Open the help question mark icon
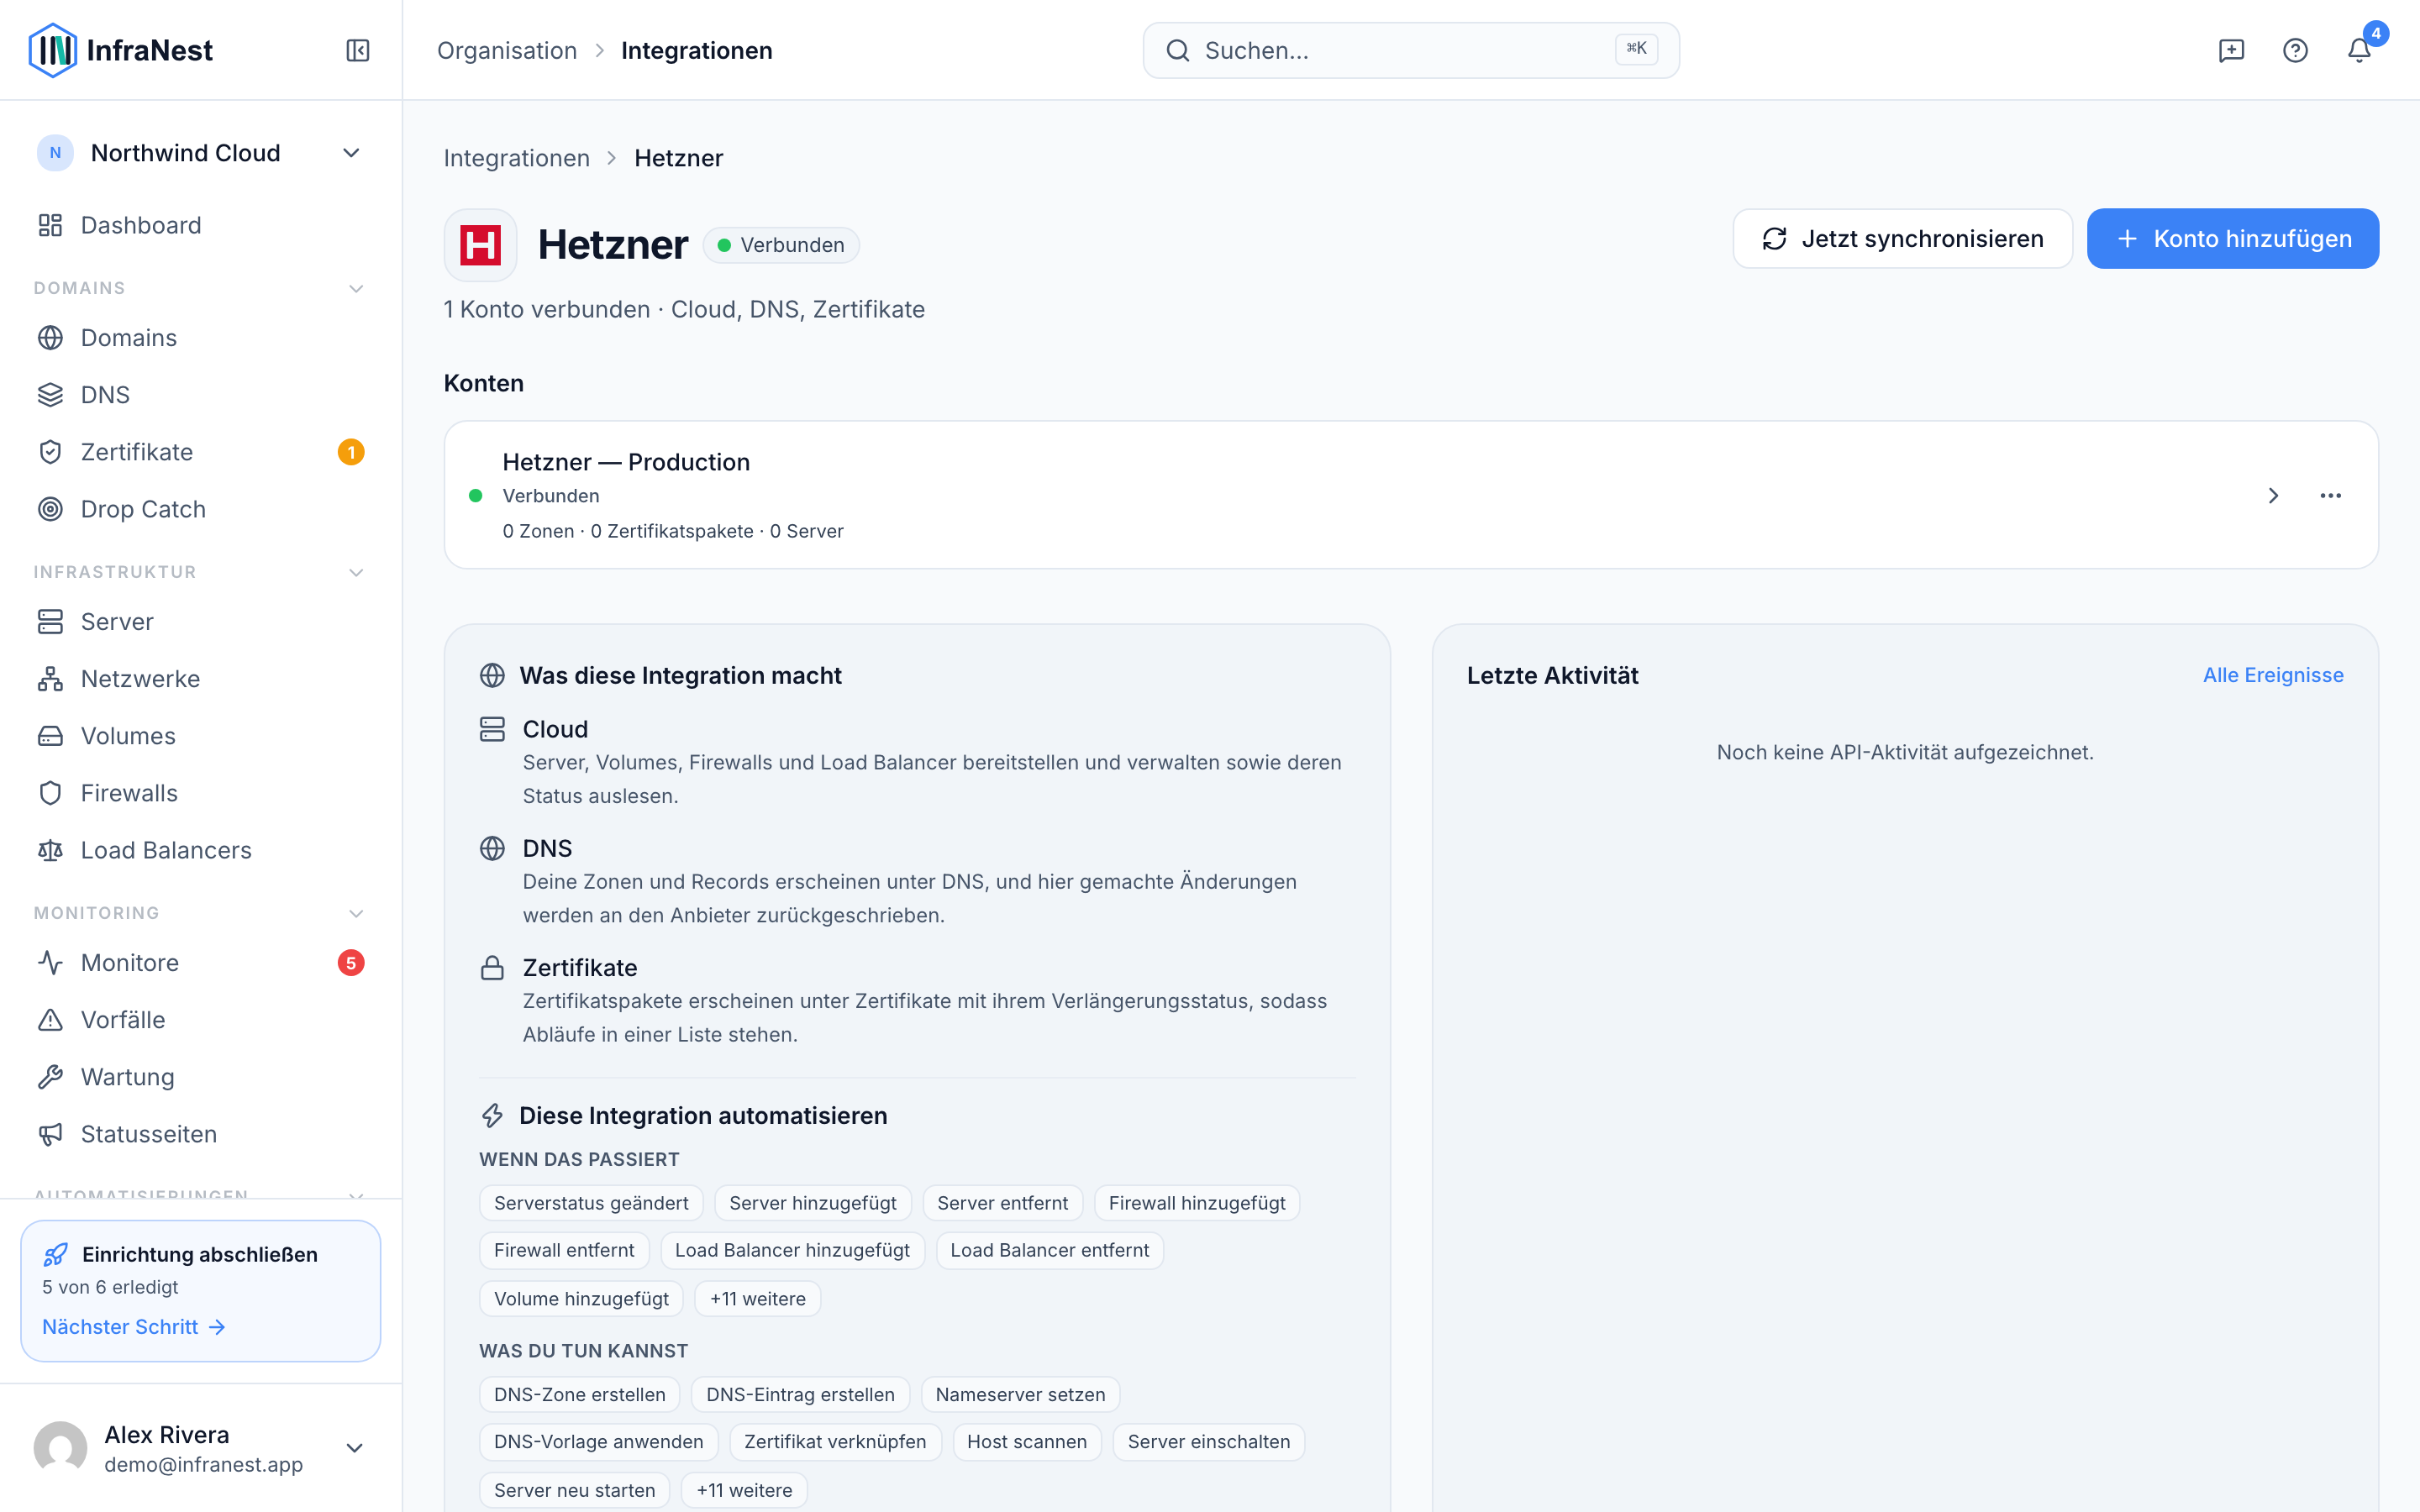Viewport: 2420px width, 1512px height. point(2295,50)
